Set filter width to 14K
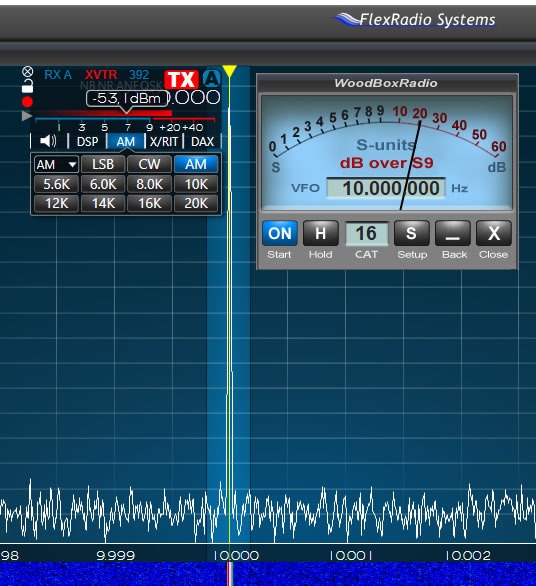The height and width of the screenshot is (586, 536). point(103,204)
